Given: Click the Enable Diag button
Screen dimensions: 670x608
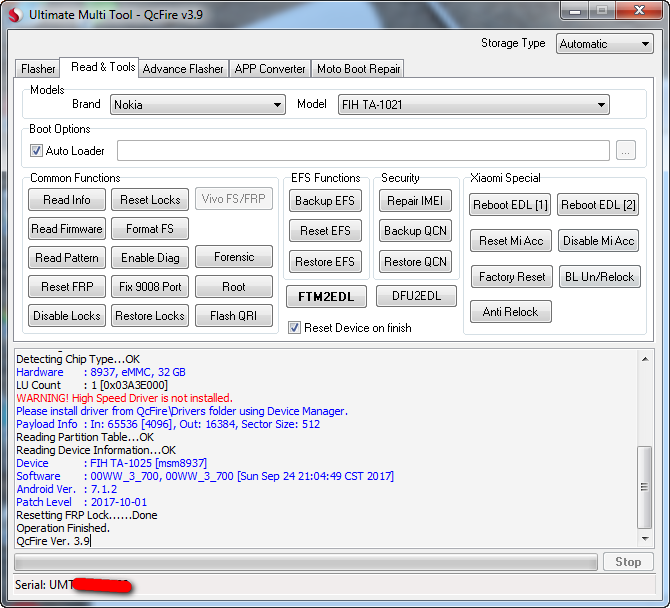Looking at the screenshot, I should click(150, 258).
